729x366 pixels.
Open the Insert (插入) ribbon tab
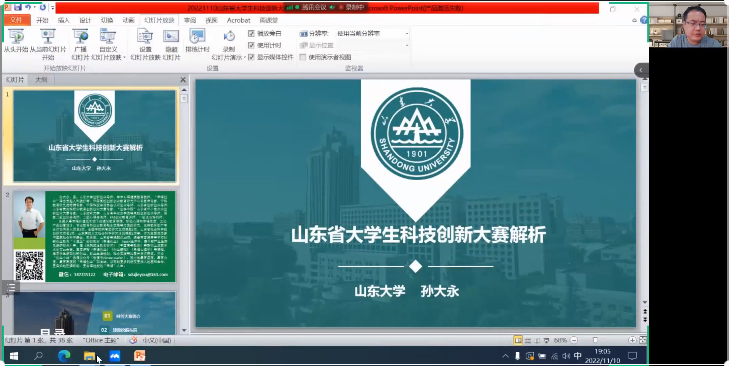[64, 20]
